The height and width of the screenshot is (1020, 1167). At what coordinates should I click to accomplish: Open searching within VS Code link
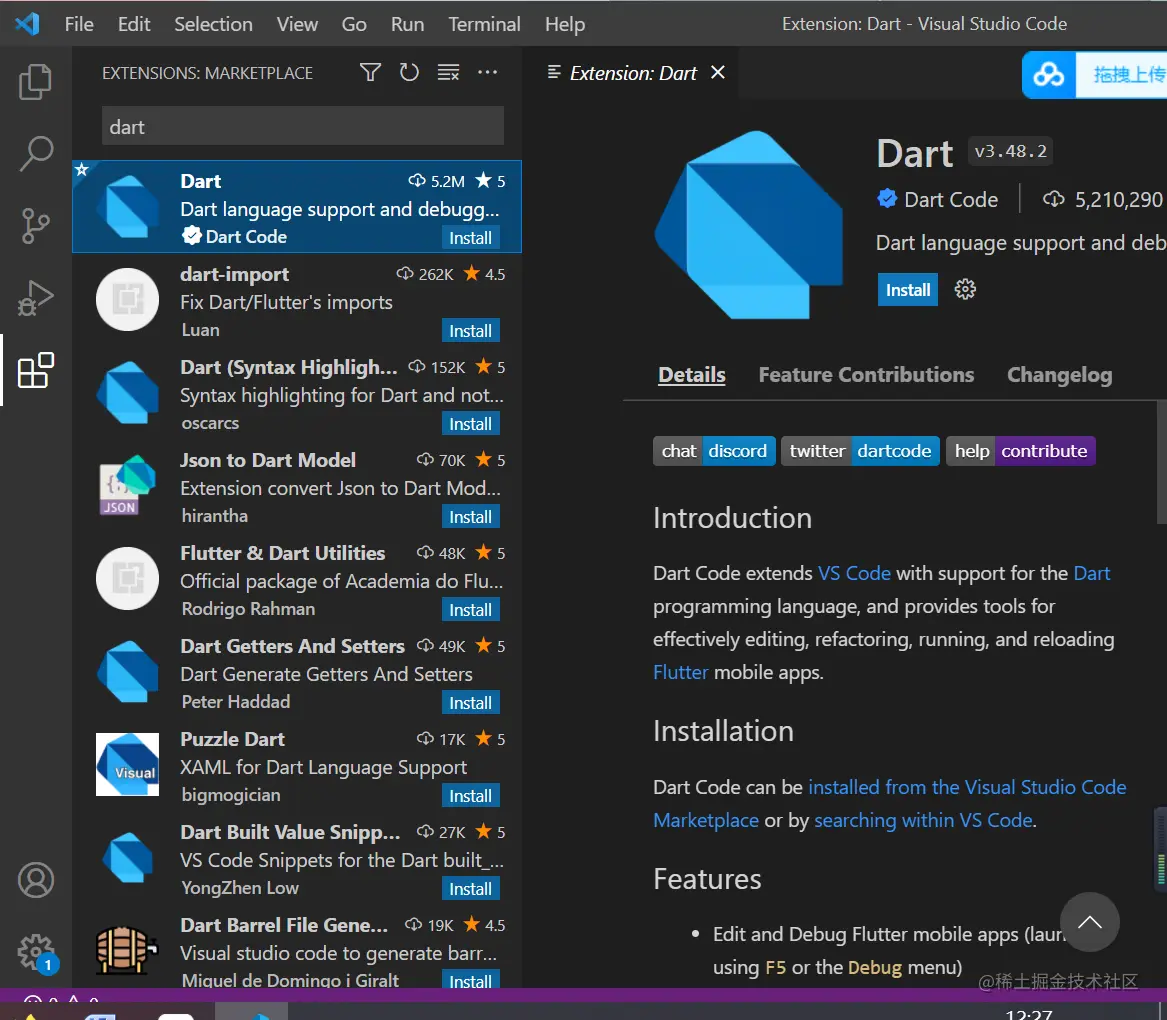pyautogui.click(x=923, y=820)
